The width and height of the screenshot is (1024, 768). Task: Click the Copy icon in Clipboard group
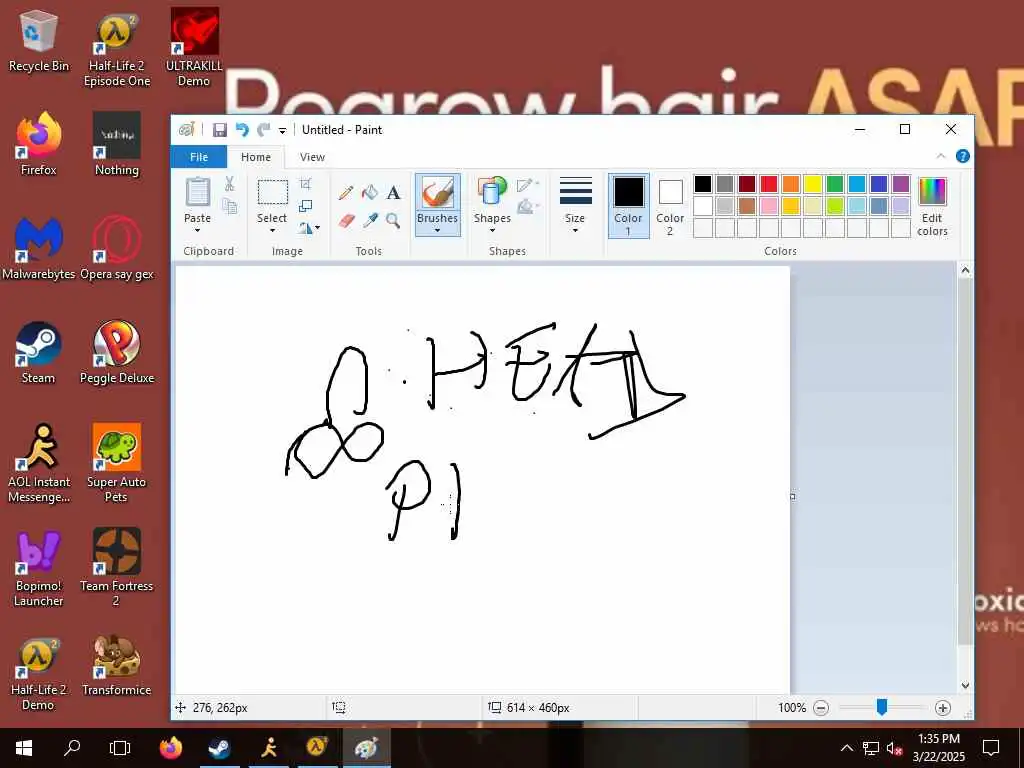229,207
